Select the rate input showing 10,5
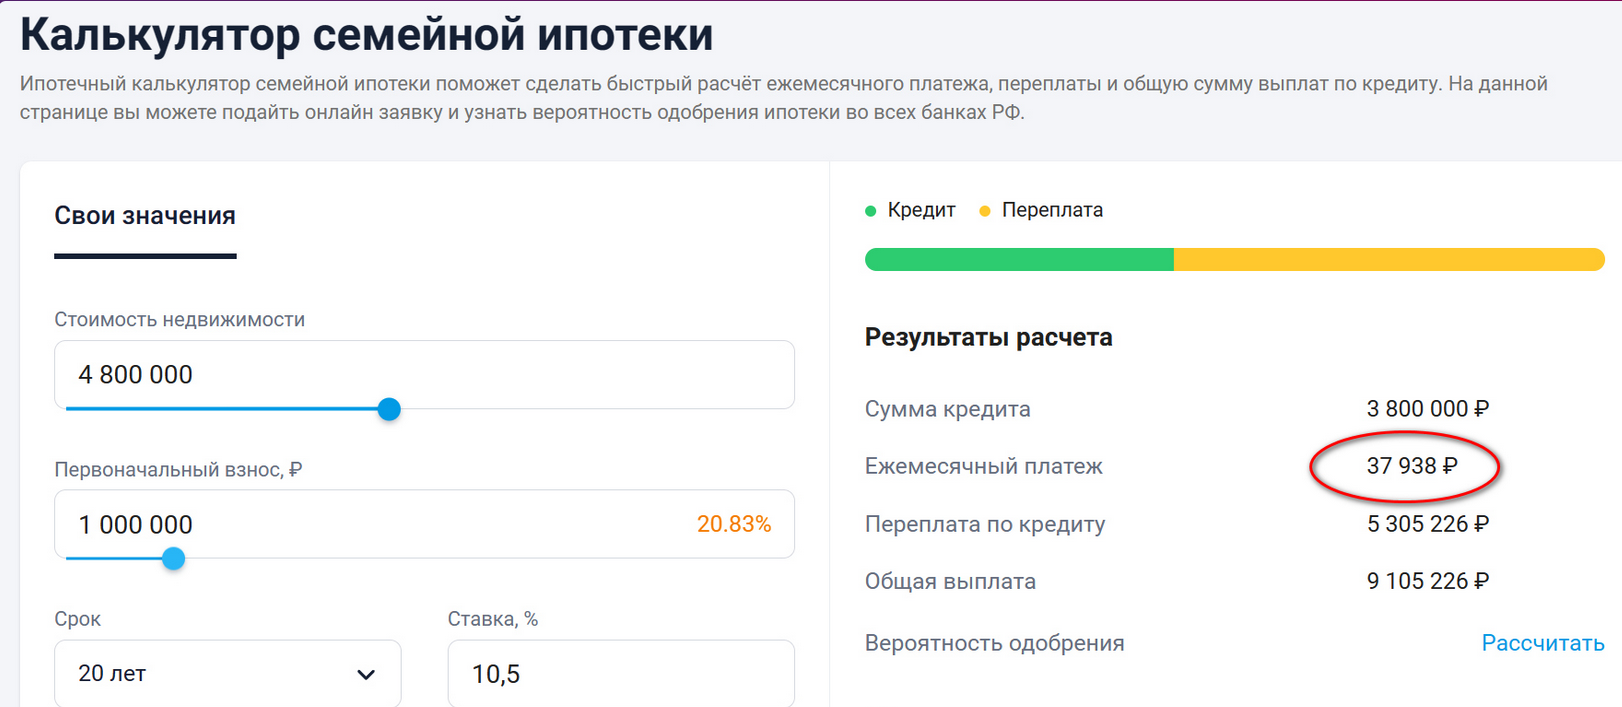The width and height of the screenshot is (1622, 707). click(x=620, y=674)
